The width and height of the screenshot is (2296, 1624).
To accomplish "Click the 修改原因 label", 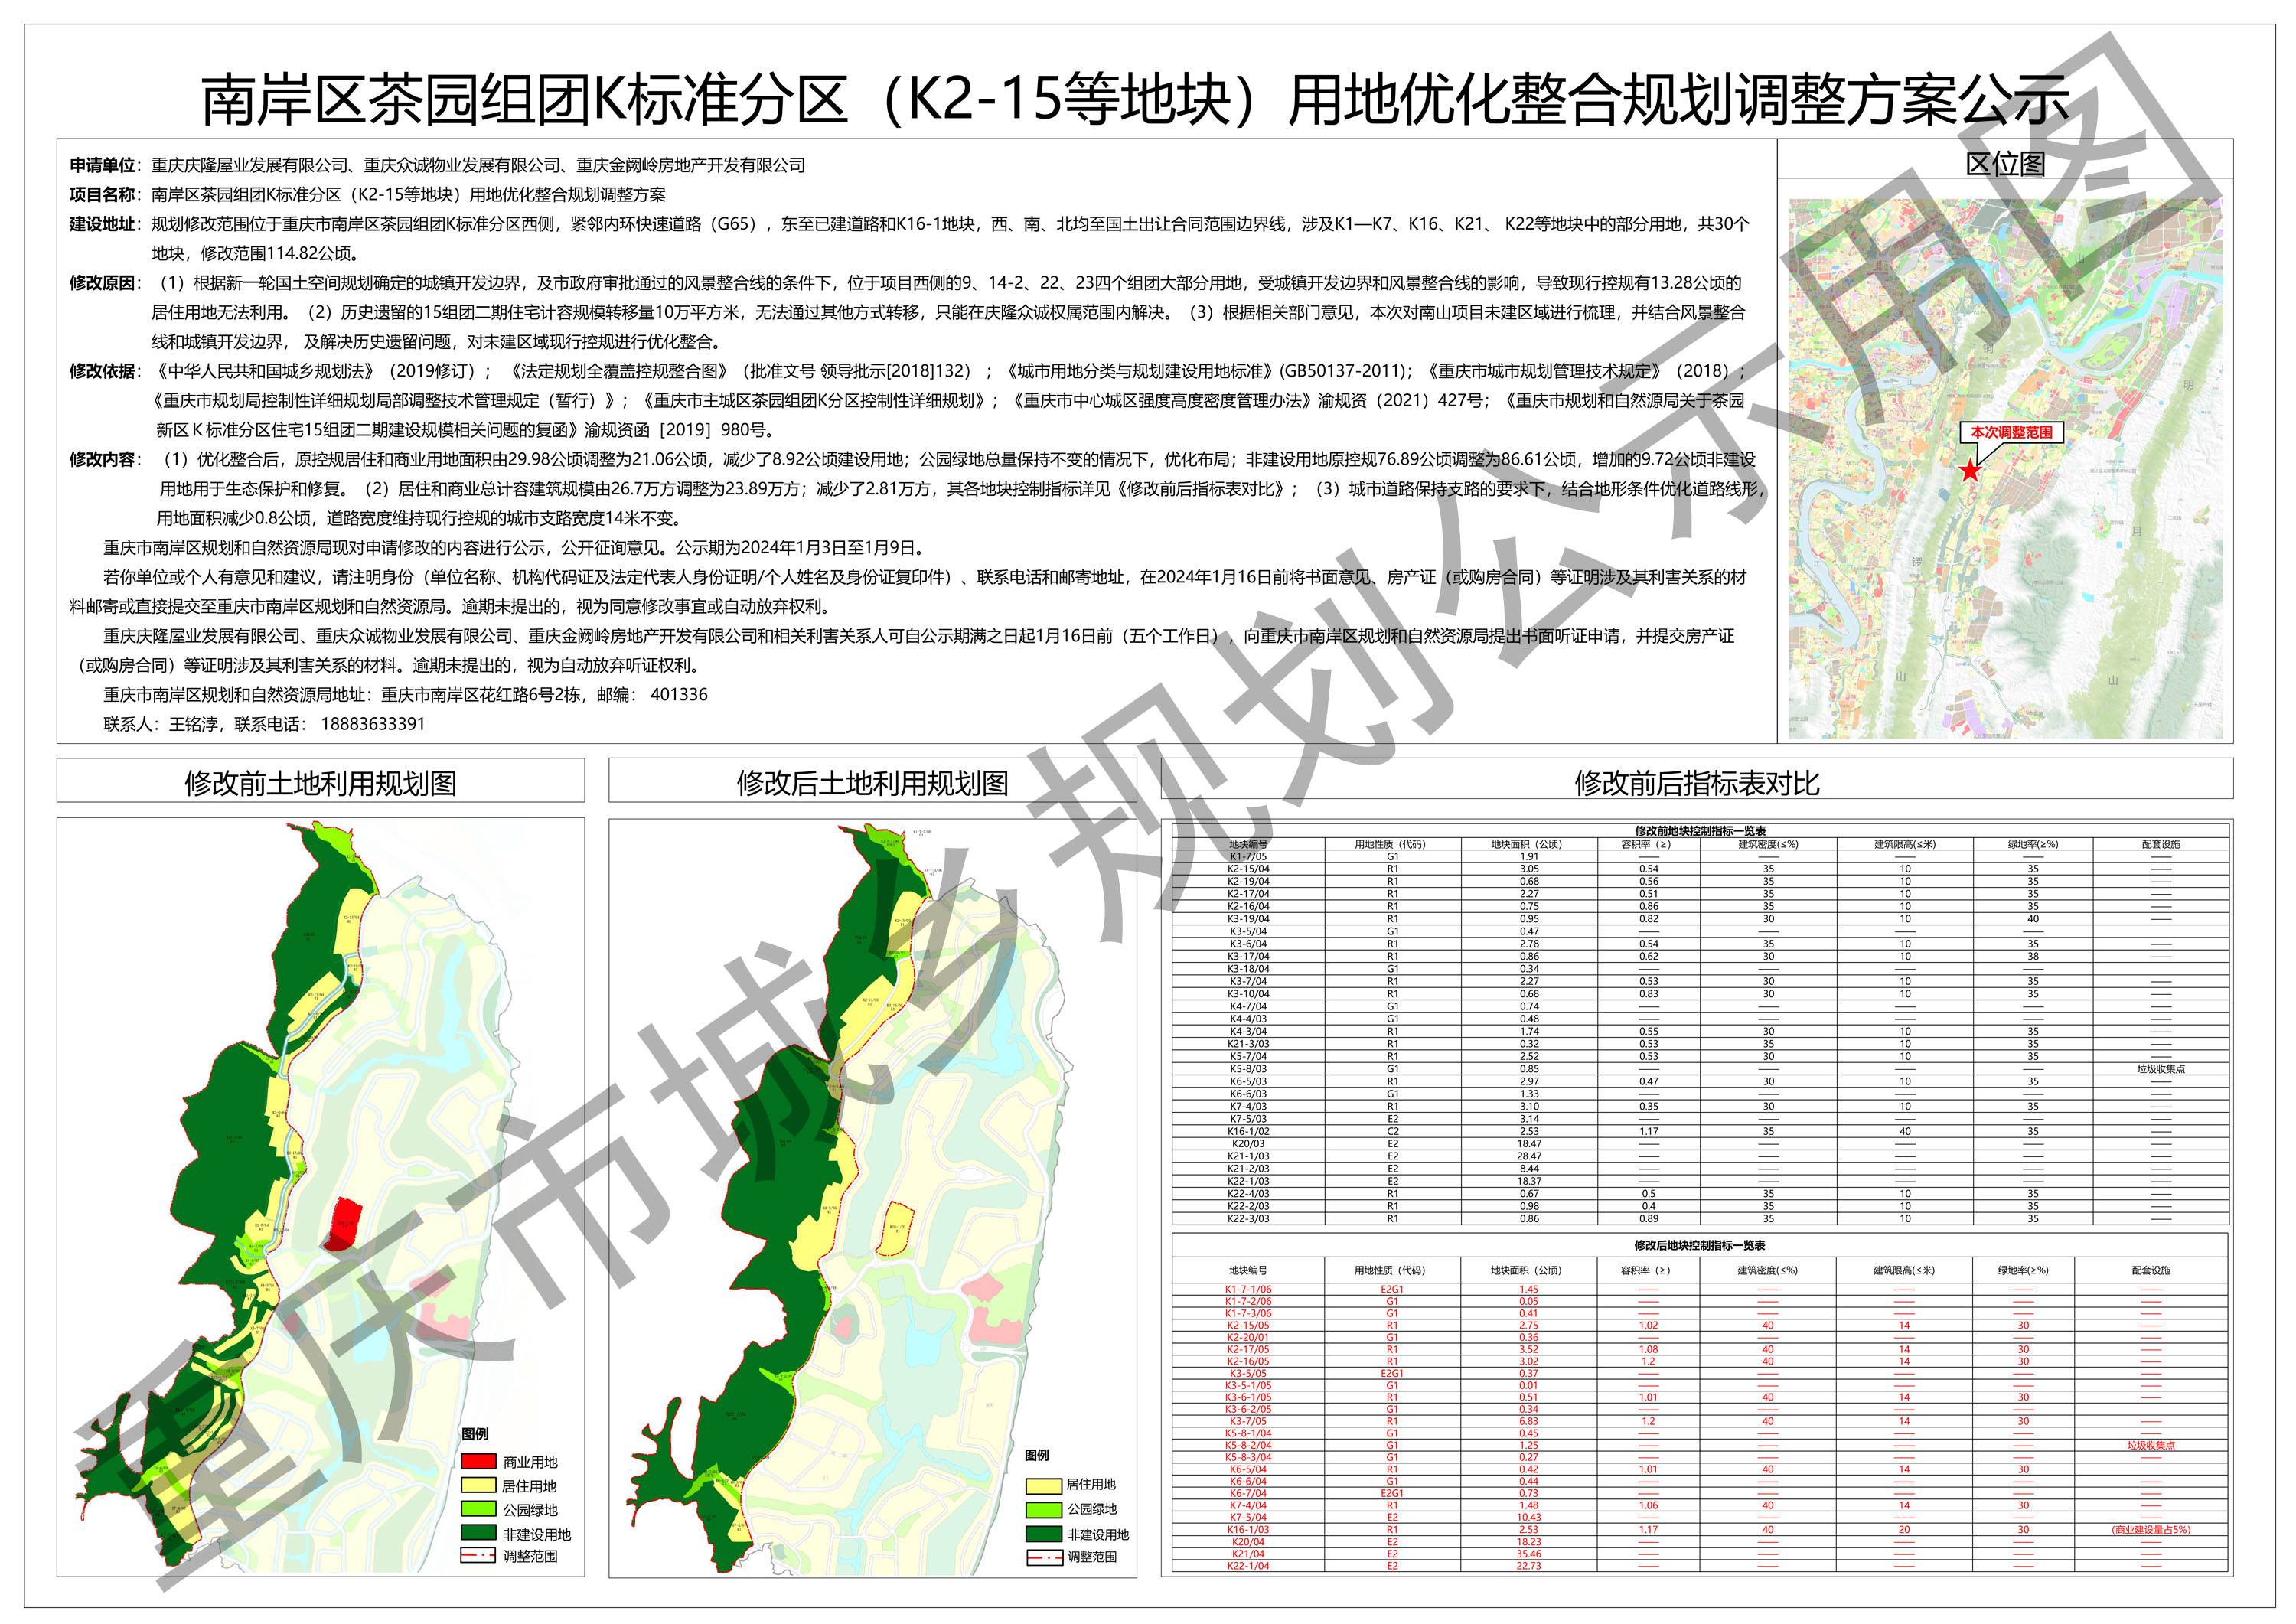I will (x=102, y=283).
